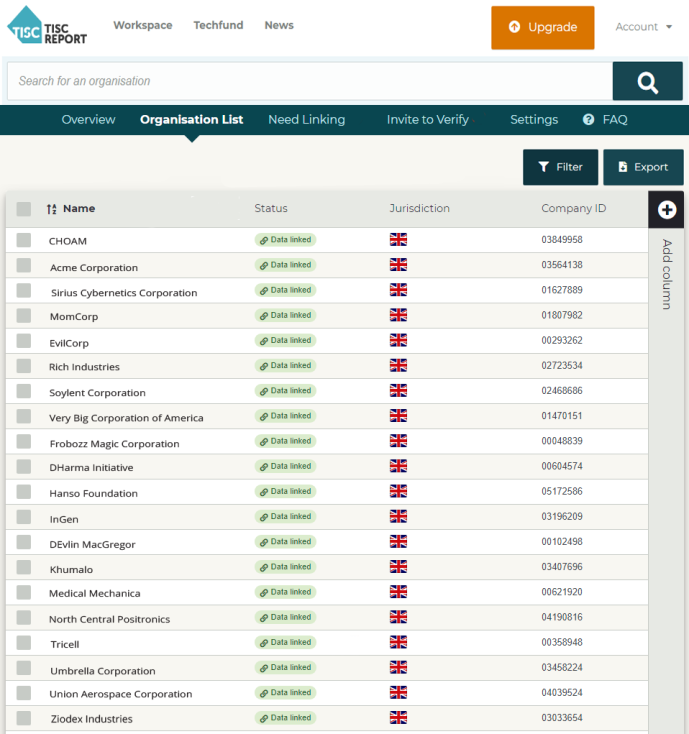The image size is (689, 734).
Task: Click the UK flag in CHOAM row
Action: coord(398,240)
